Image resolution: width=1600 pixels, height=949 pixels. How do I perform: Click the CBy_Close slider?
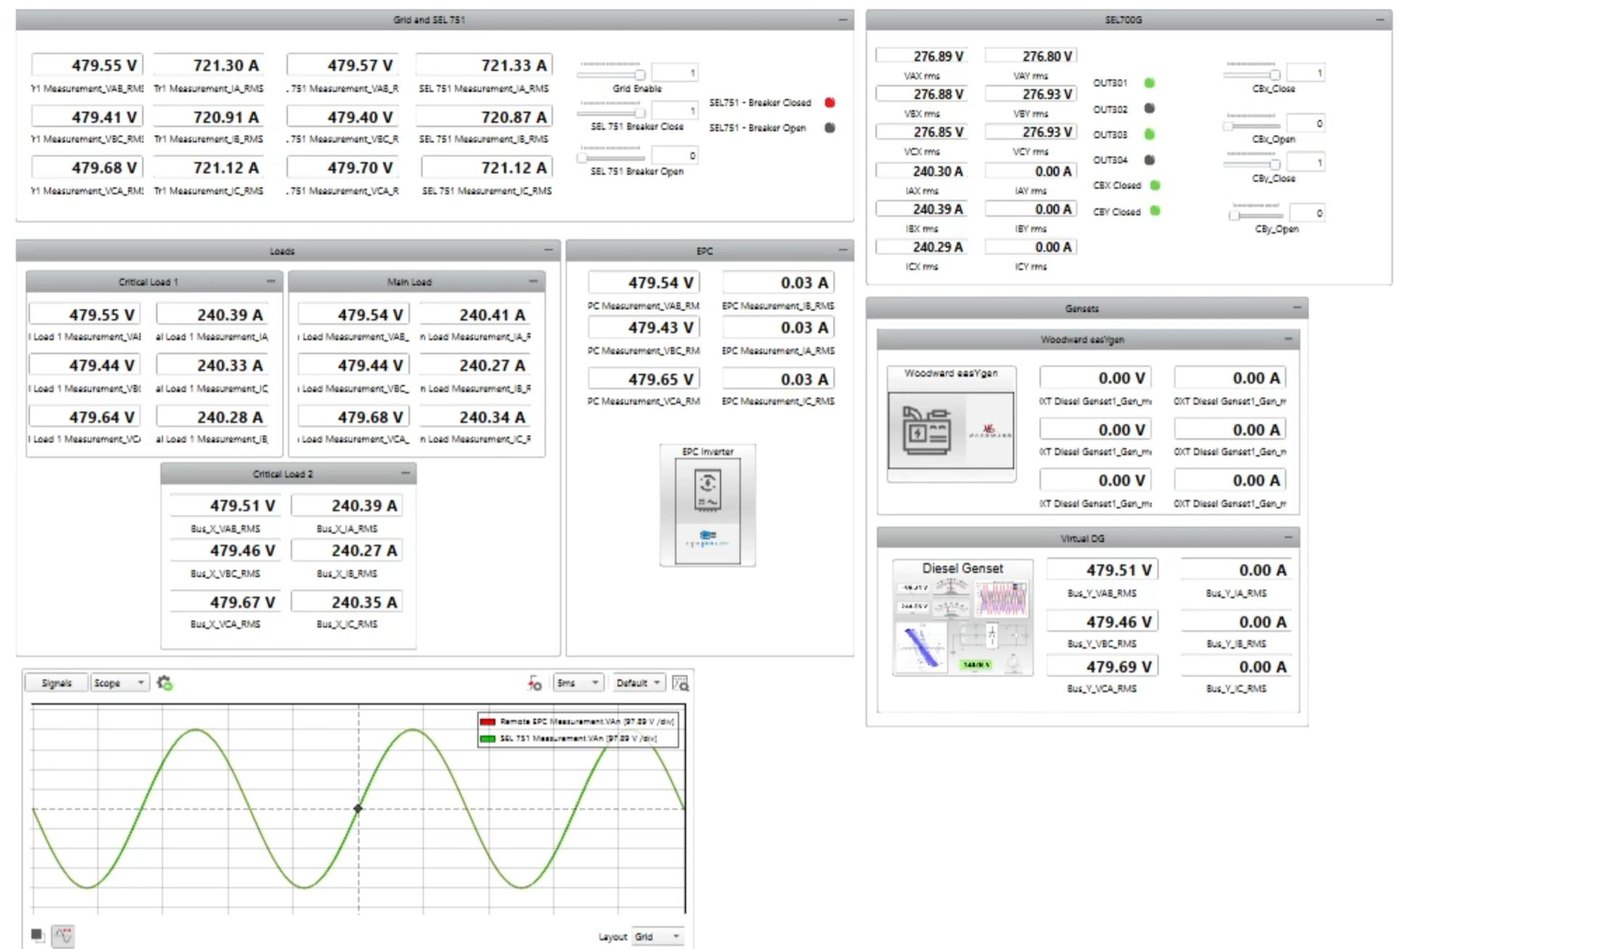[1253, 163]
